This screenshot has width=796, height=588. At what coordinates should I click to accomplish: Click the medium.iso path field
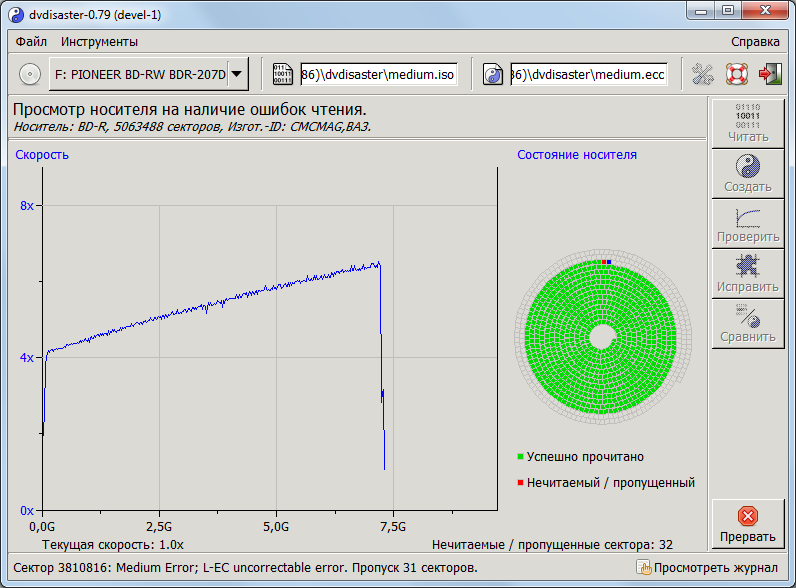[x=378, y=74]
